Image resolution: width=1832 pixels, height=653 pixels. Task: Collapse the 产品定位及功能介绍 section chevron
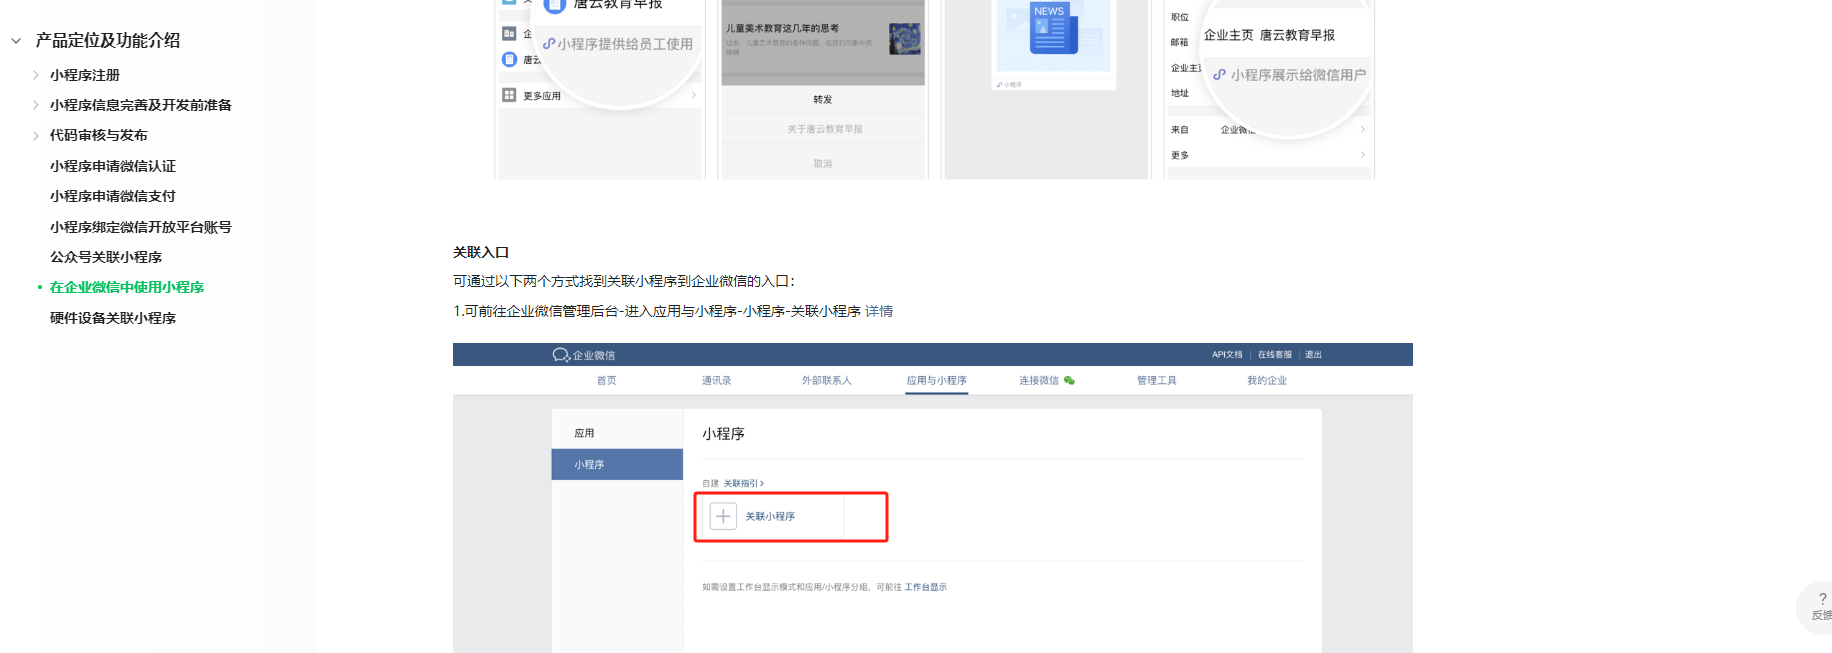click(x=16, y=41)
